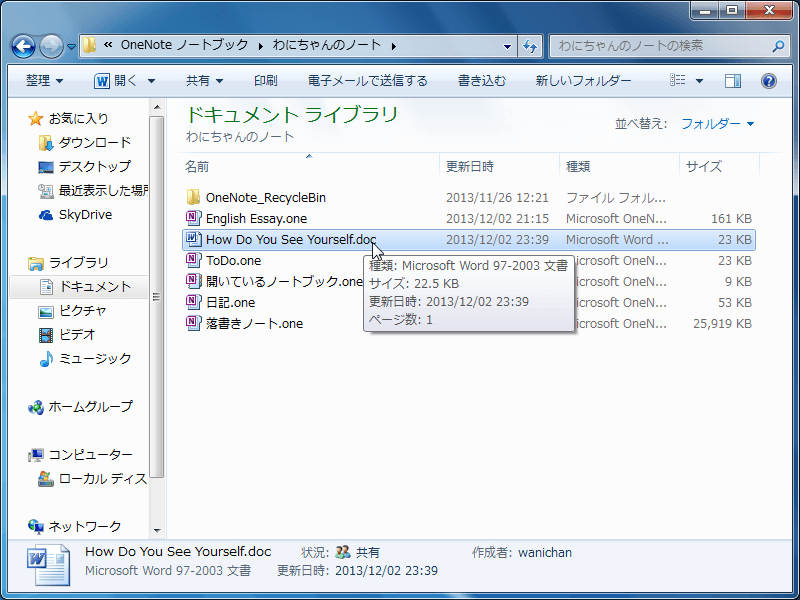Select the OneNote_RecycleBin folder
Viewport: 800px width, 600px height.
pyautogui.click(x=265, y=197)
